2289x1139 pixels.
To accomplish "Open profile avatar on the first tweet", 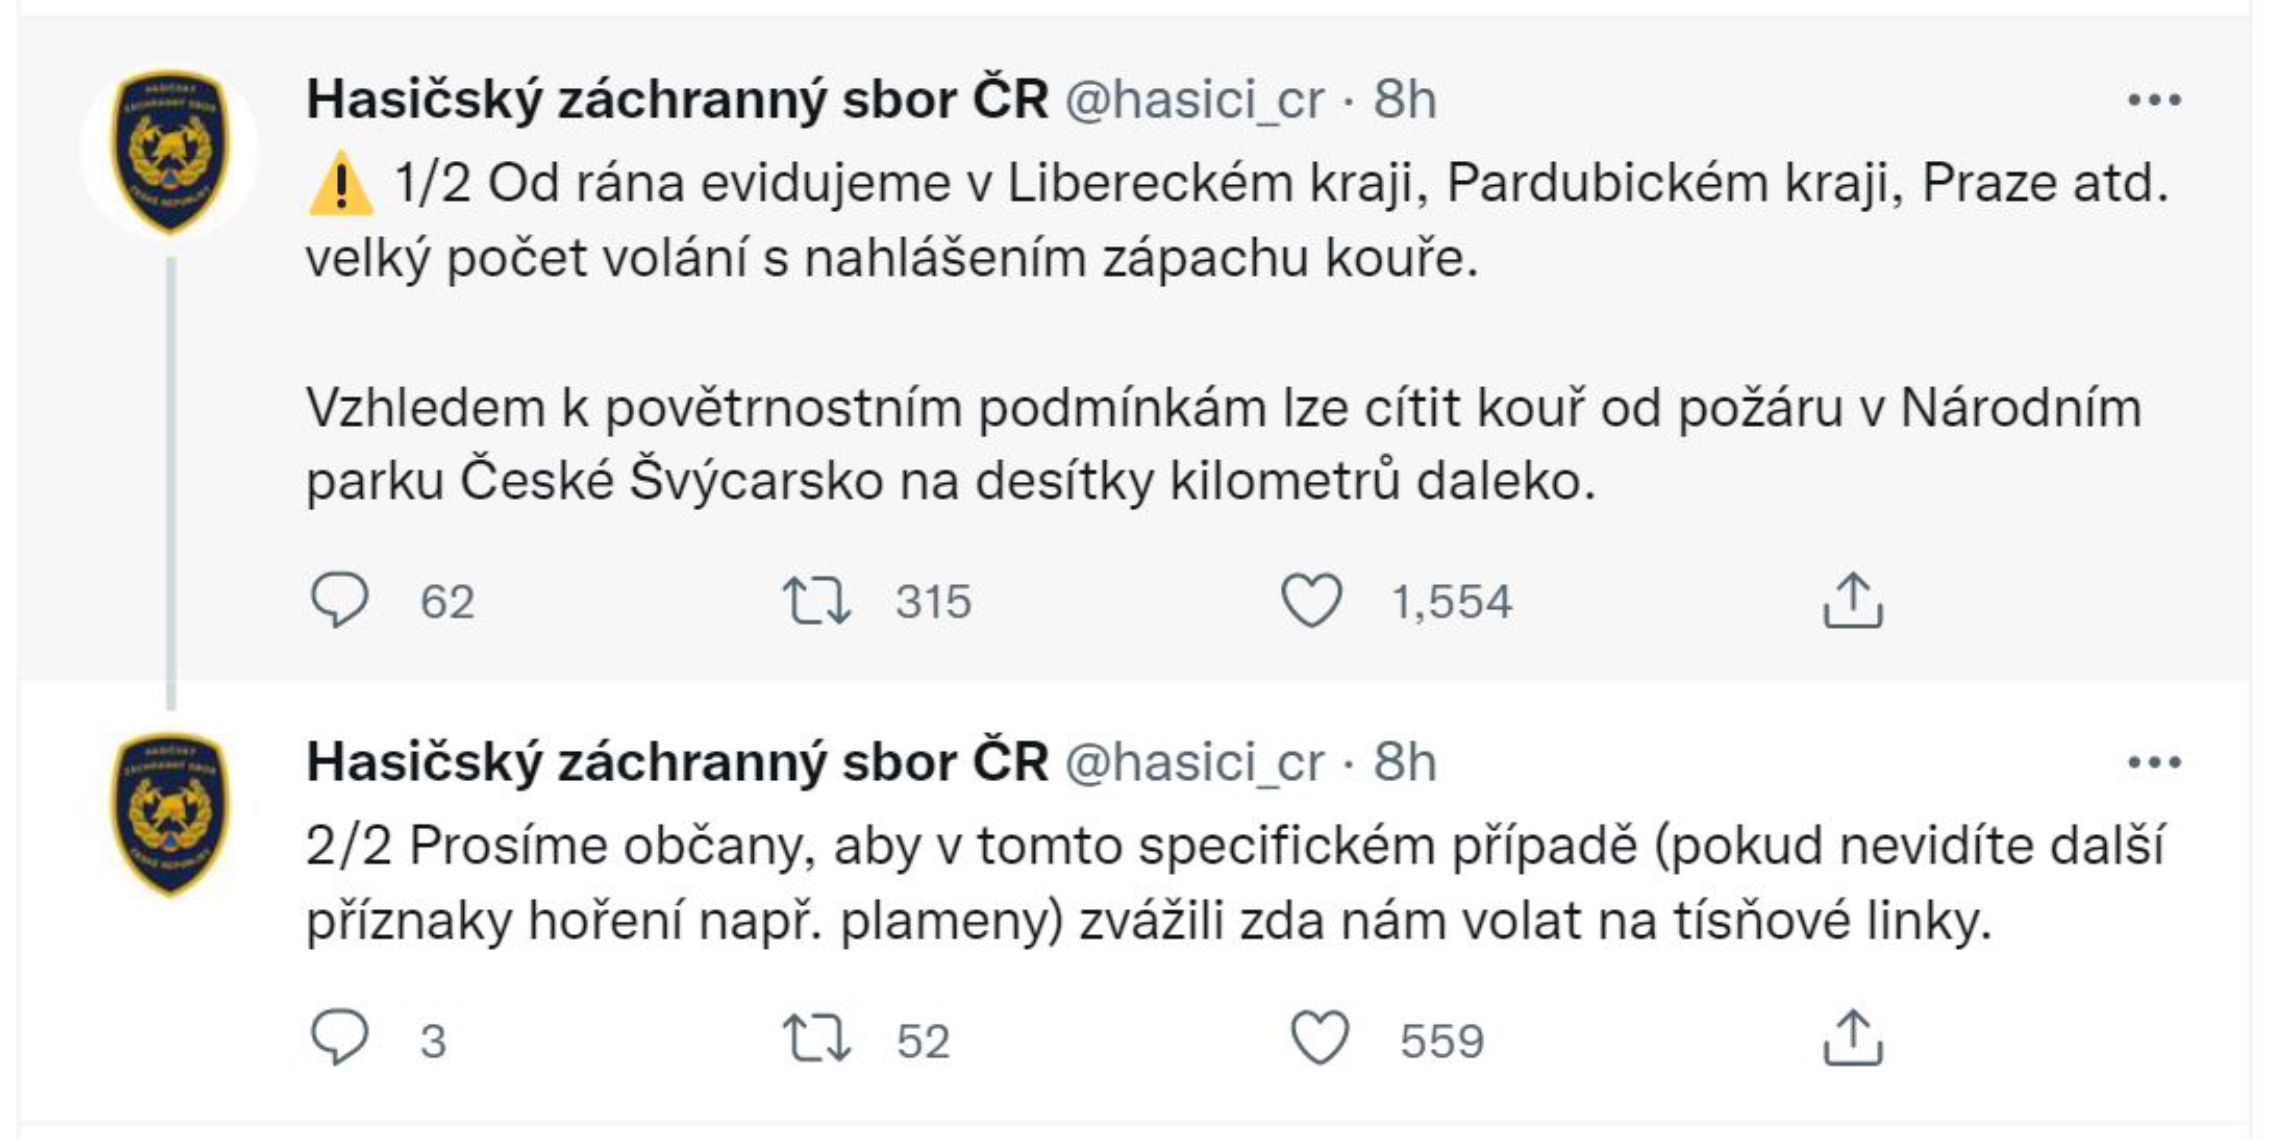I will 170,150.
